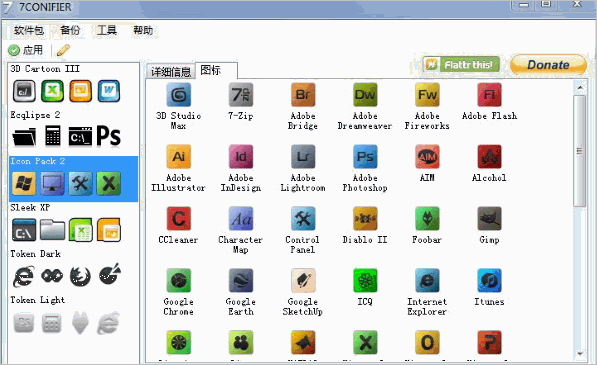Click the ICQ icon
597x365 pixels.
365,281
